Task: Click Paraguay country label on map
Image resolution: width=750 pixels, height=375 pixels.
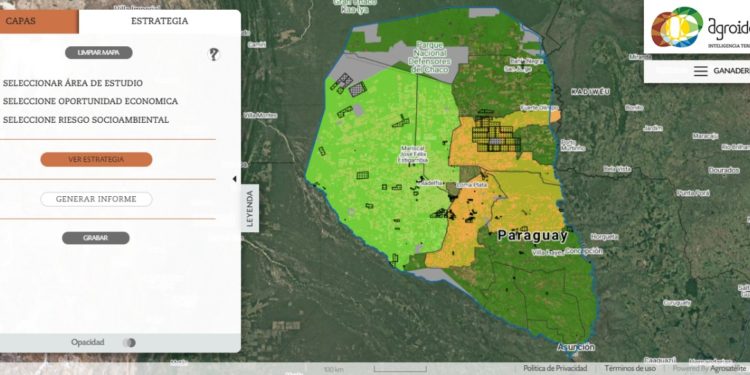Action: tap(532, 235)
